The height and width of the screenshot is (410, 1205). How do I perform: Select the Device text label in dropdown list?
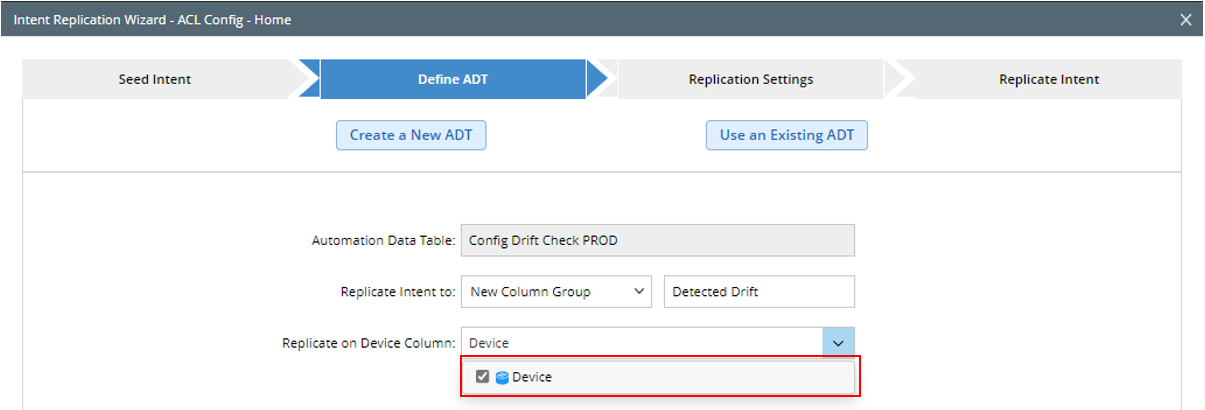tap(532, 377)
